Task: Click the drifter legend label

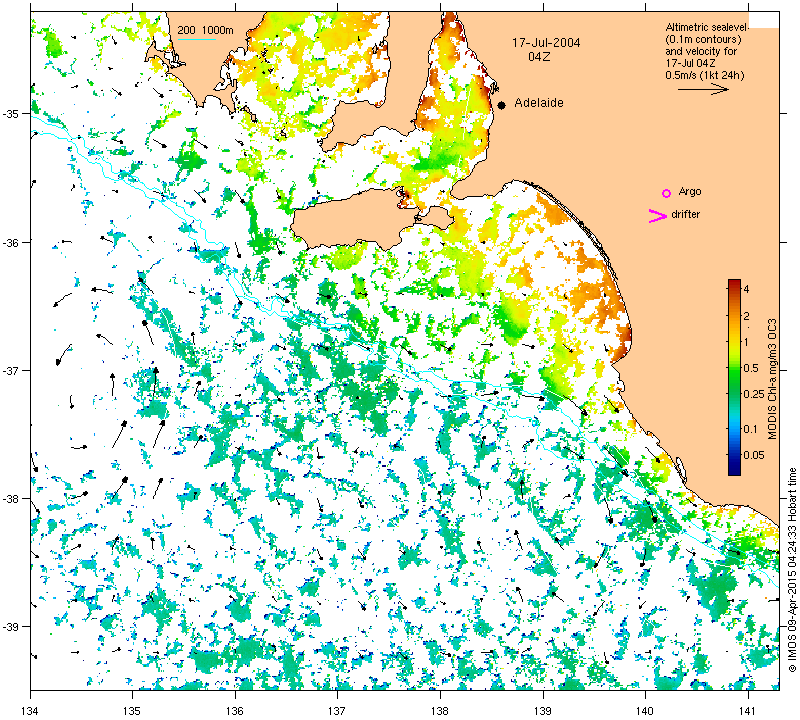Action: 685,214
